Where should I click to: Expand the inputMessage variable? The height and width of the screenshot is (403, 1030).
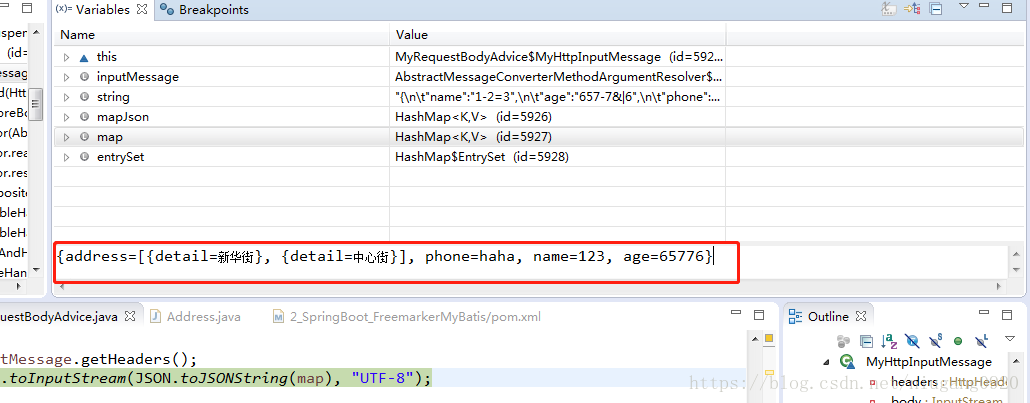pos(66,78)
